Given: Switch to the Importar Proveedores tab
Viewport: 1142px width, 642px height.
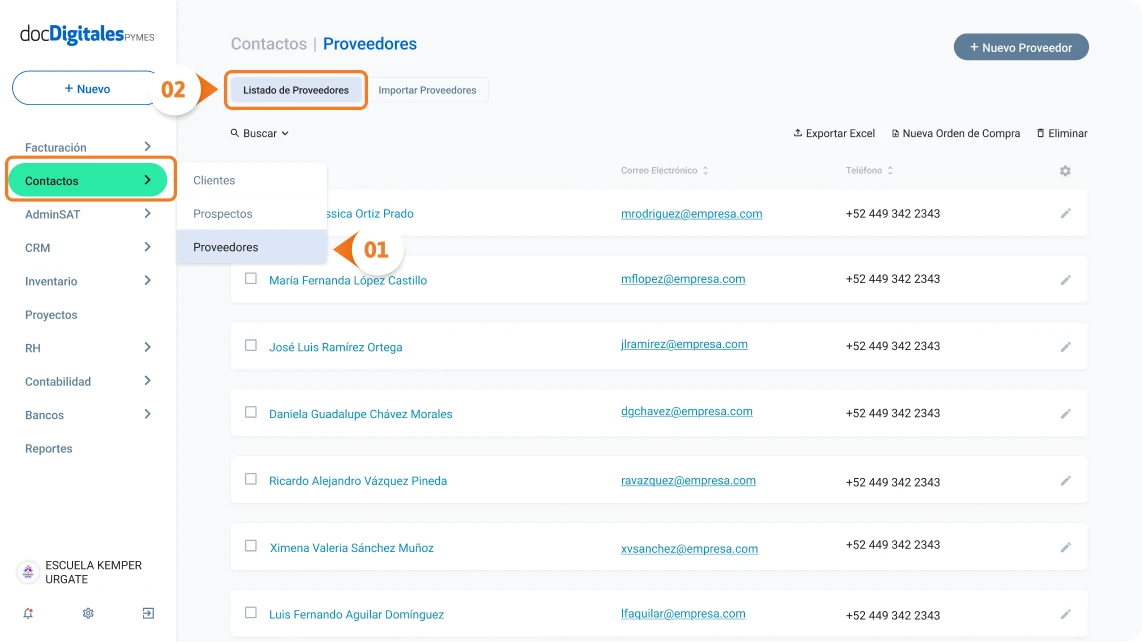Looking at the screenshot, I should pyautogui.click(x=428, y=90).
